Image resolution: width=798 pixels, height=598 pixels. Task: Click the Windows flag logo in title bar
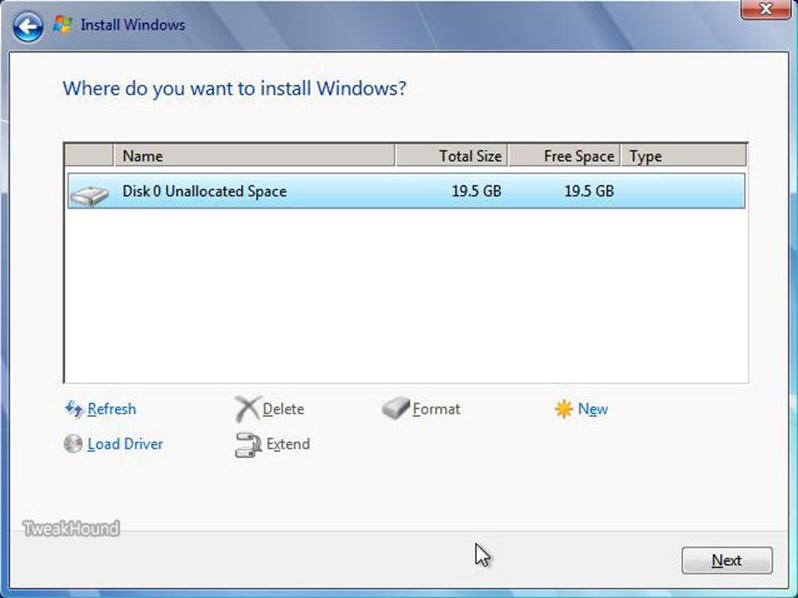[x=62, y=24]
